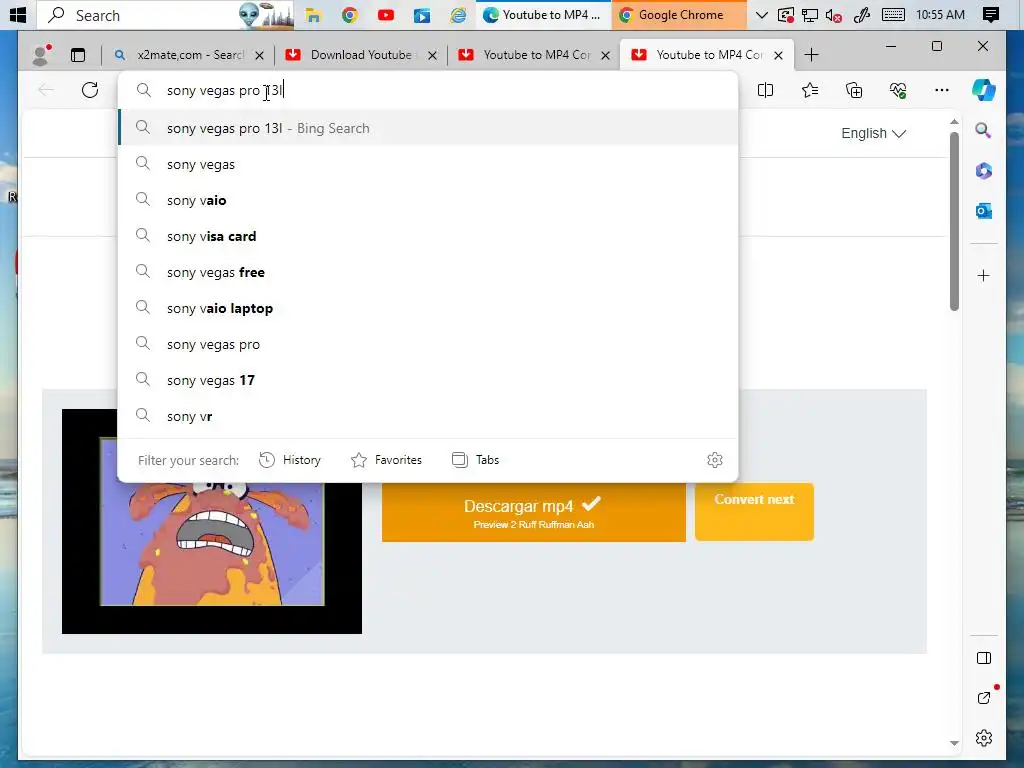This screenshot has height=768, width=1024.
Task: Click the Descargar mp4 button
Action: point(534,512)
